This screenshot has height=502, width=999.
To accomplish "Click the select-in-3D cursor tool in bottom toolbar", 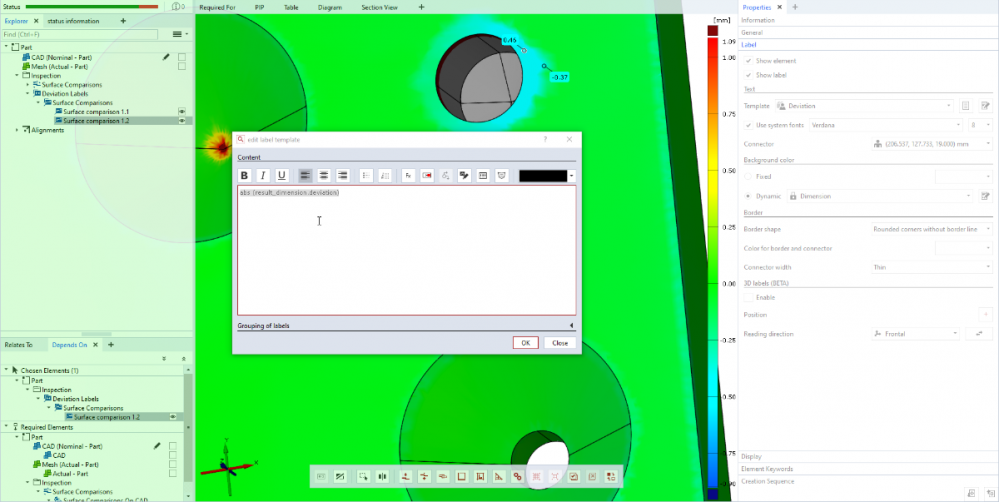I will click(x=363, y=476).
